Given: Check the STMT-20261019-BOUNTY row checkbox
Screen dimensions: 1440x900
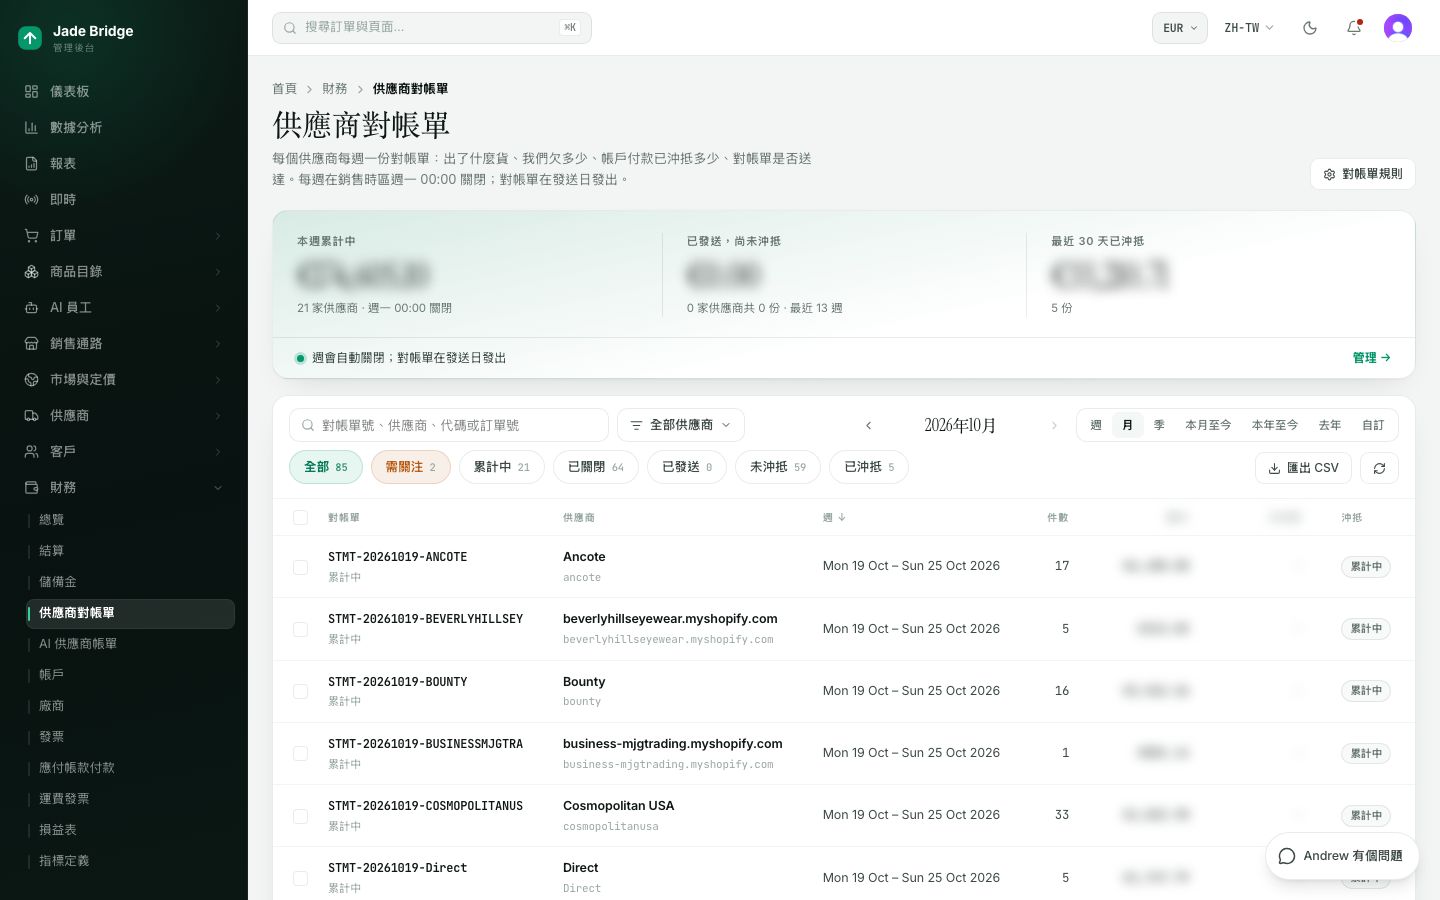Looking at the screenshot, I should click(x=300, y=691).
